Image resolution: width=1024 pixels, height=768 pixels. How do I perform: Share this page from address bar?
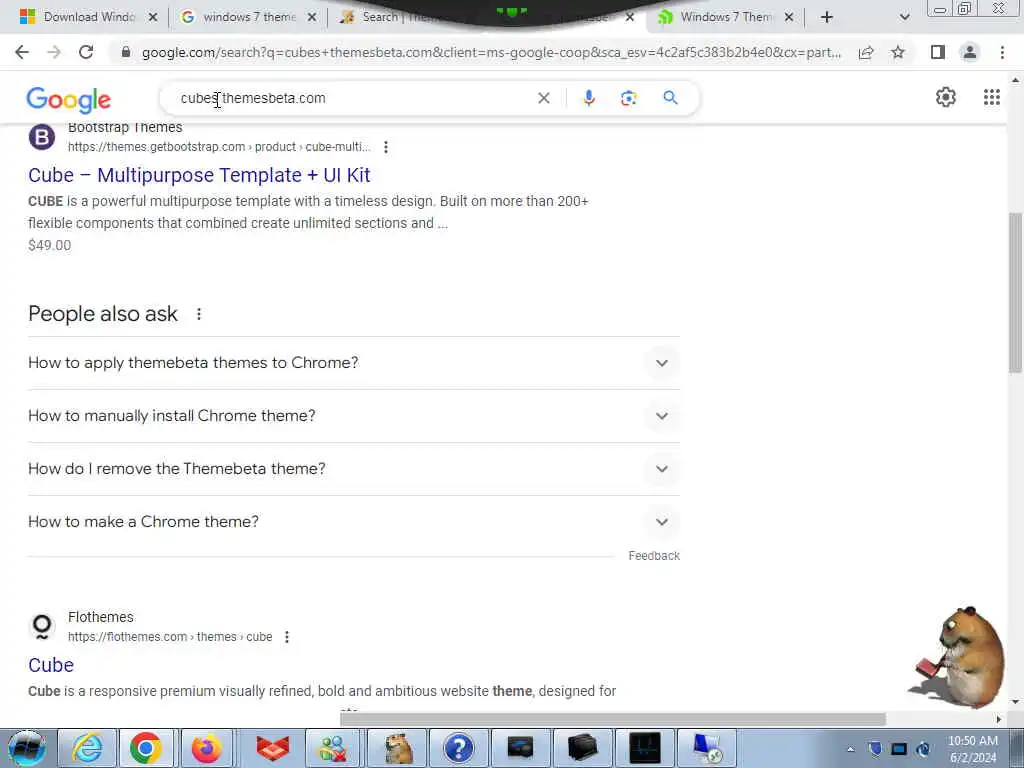click(866, 52)
